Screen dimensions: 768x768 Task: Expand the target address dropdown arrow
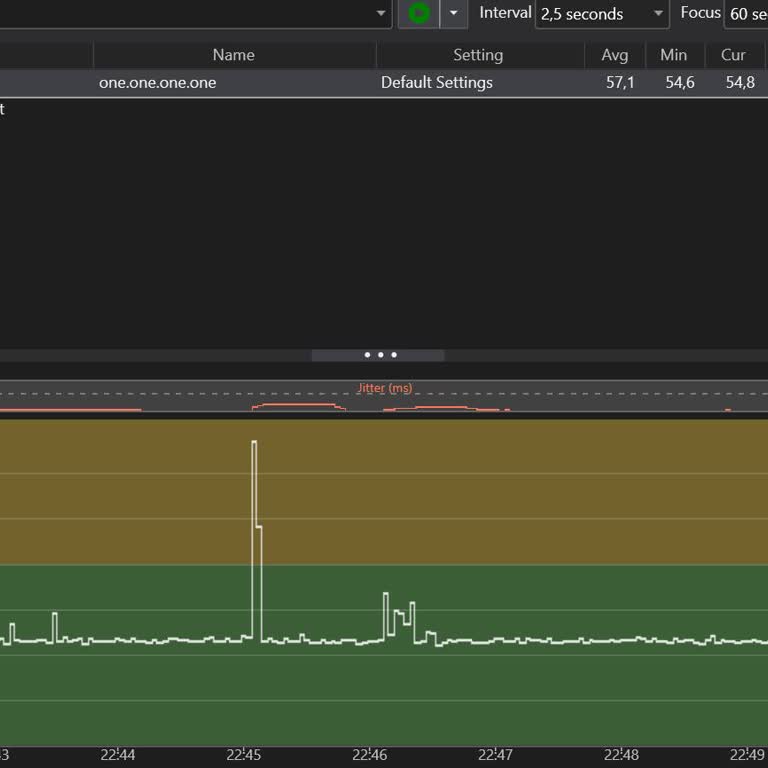click(381, 13)
